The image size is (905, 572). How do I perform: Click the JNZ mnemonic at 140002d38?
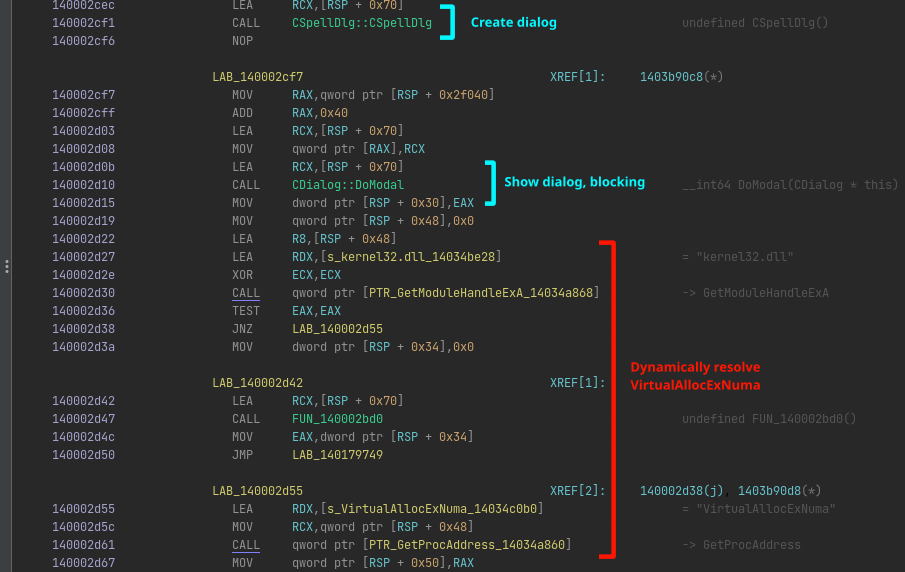coord(243,329)
